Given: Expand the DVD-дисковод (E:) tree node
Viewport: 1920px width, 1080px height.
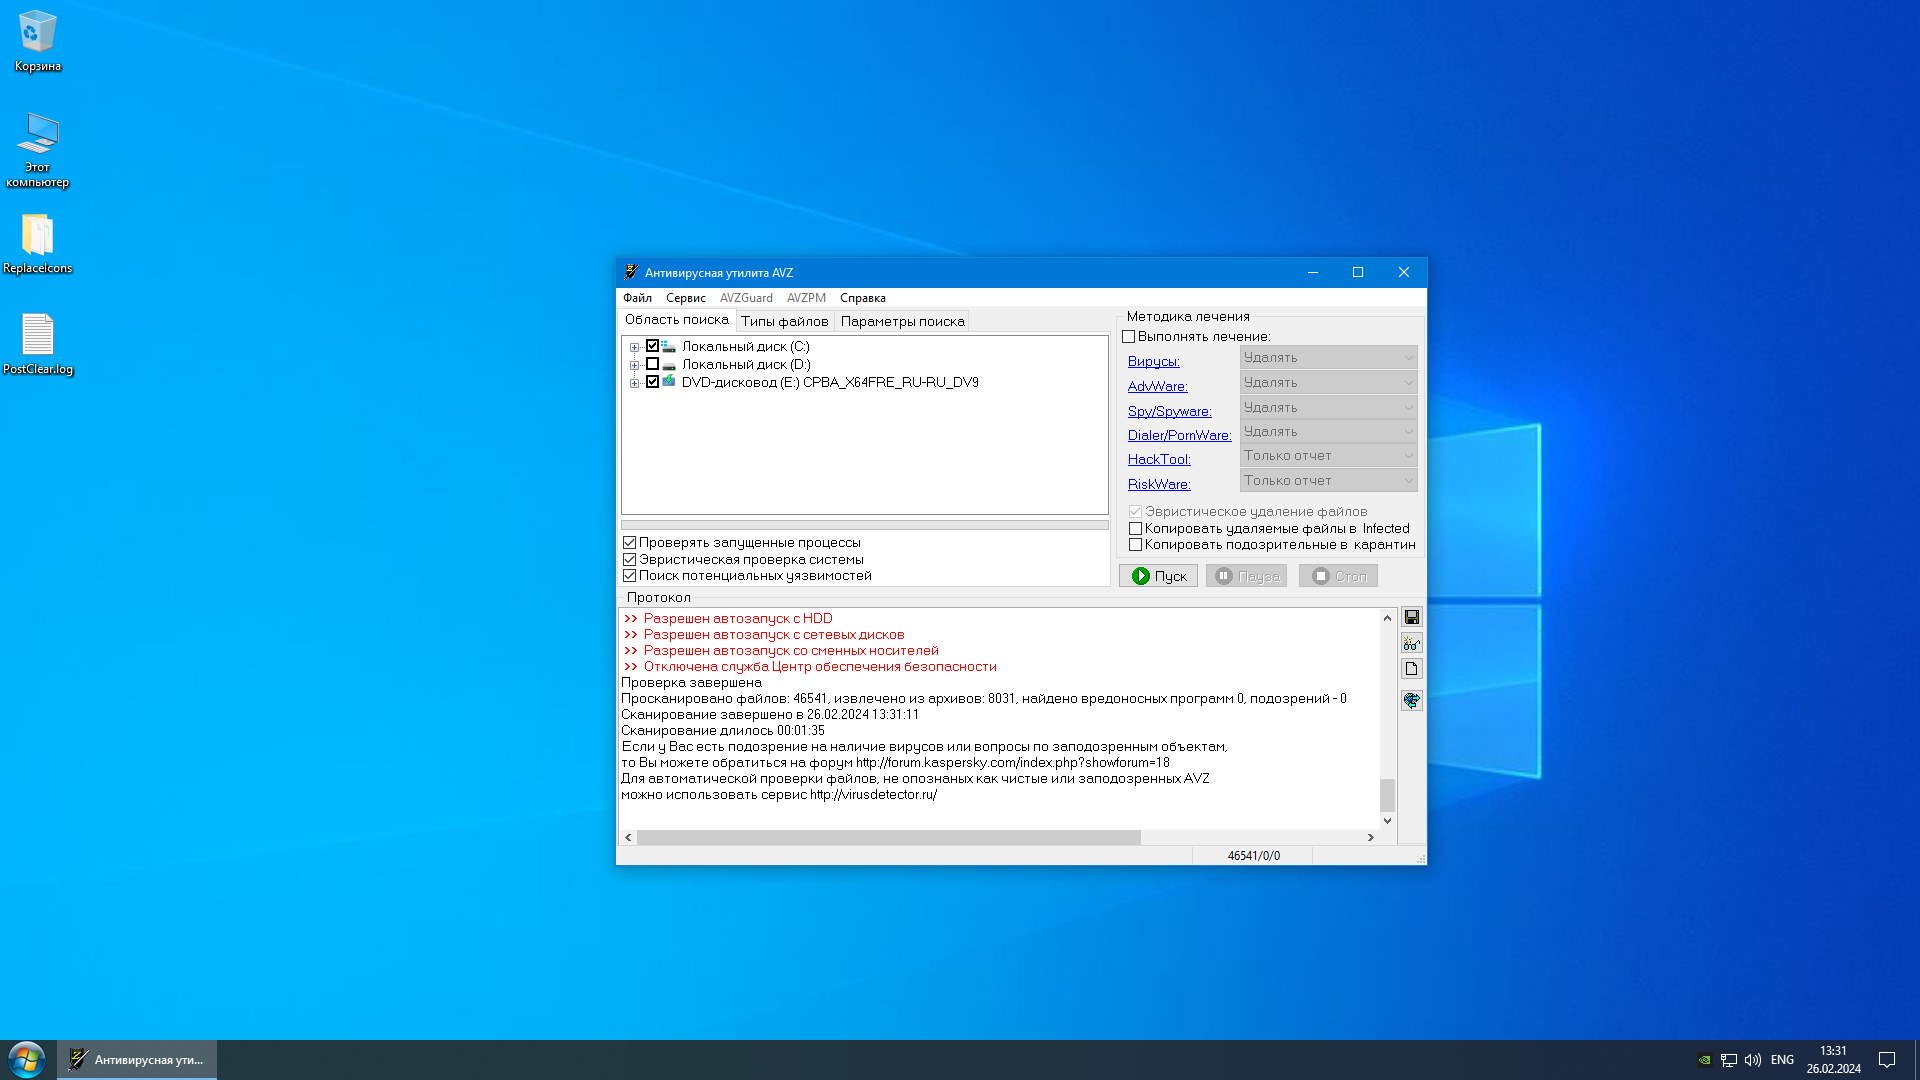Looking at the screenshot, I should coord(634,383).
